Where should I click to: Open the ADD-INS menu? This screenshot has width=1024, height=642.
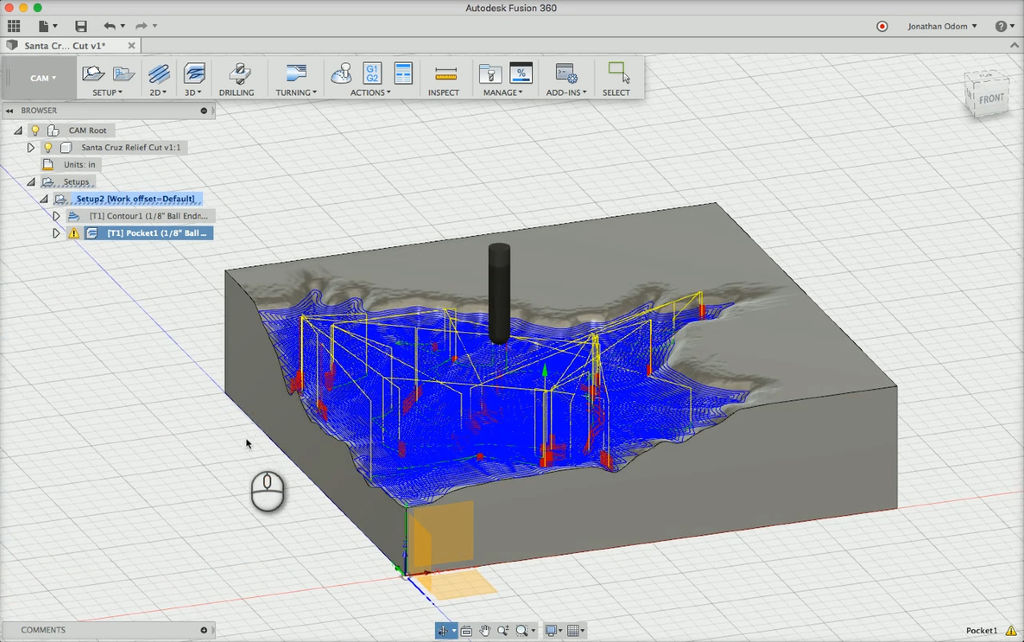coord(566,93)
